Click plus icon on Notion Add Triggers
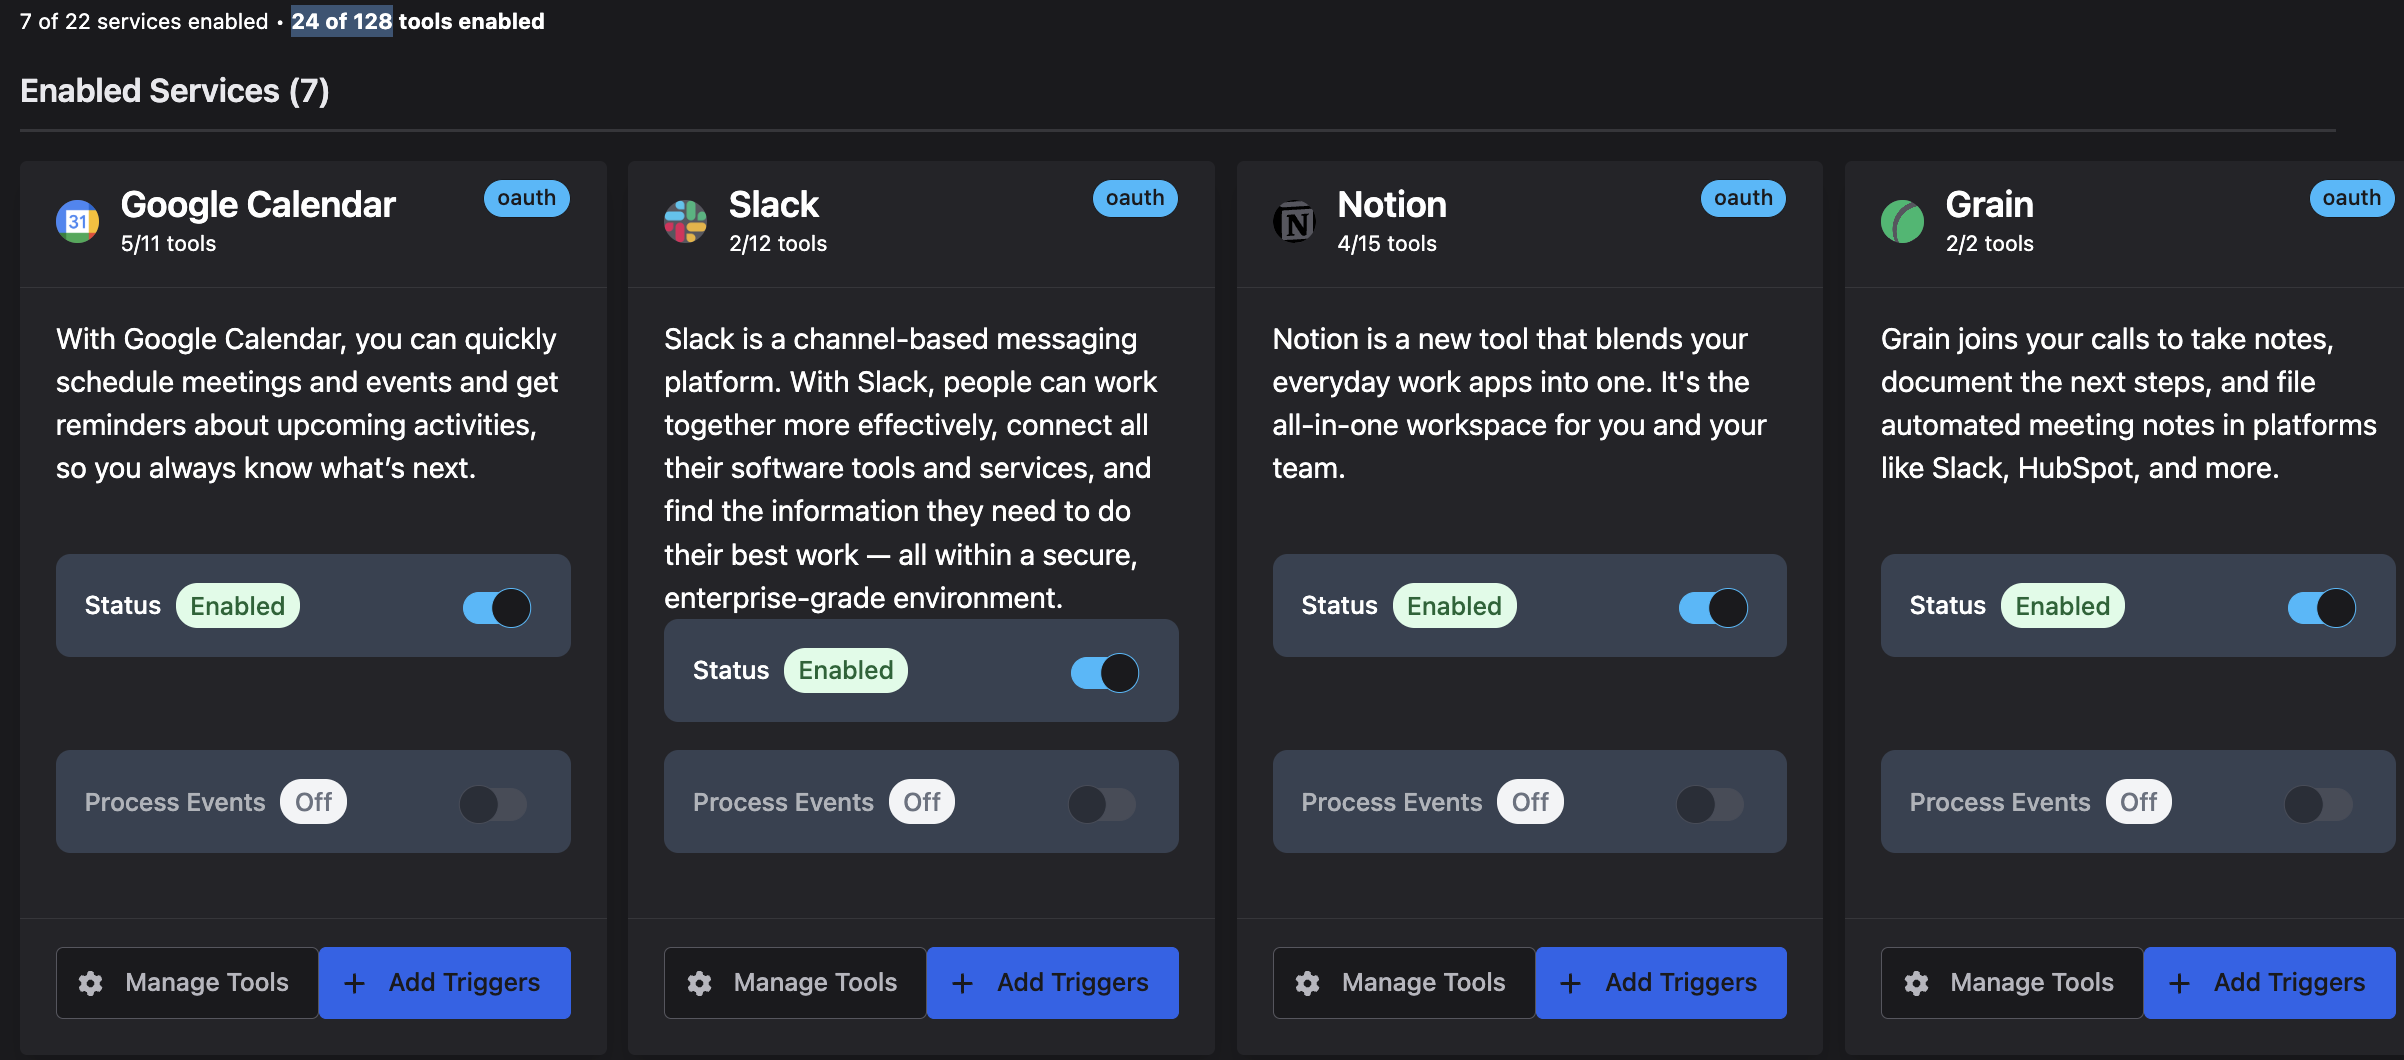The image size is (2404, 1060). pyautogui.click(x=1570, y=983)
